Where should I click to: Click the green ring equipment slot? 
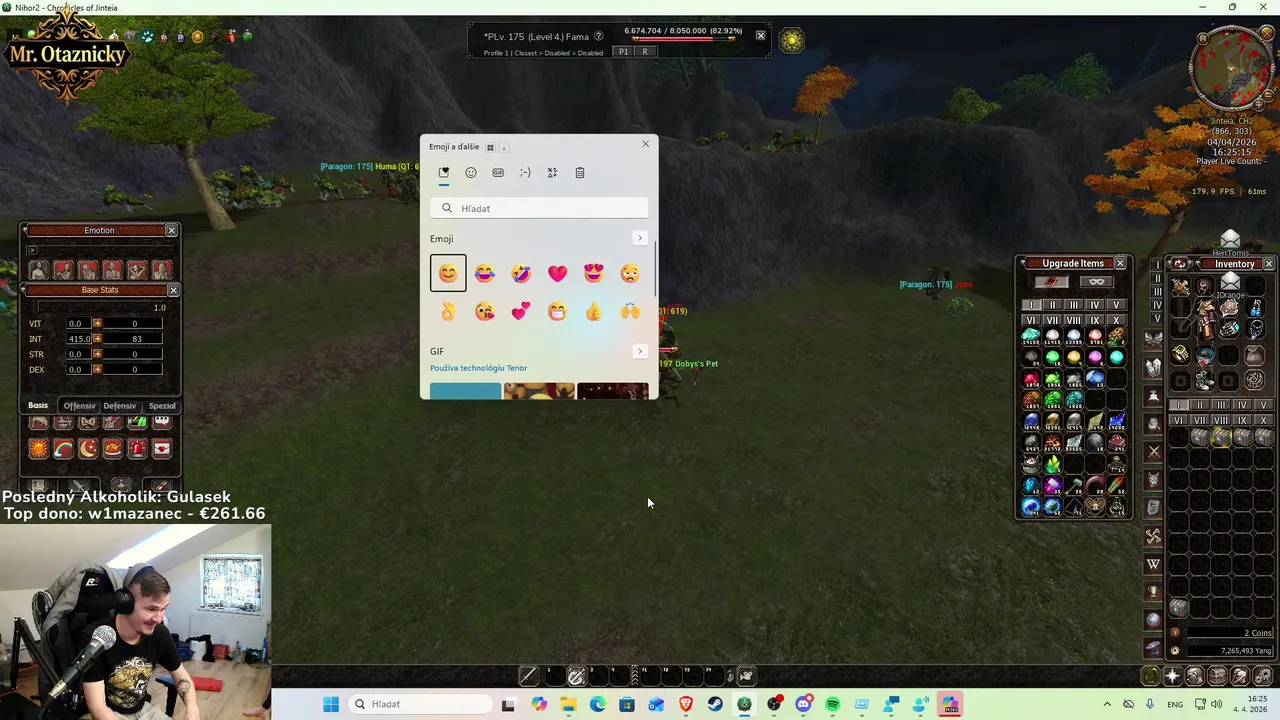[1180, 354]
